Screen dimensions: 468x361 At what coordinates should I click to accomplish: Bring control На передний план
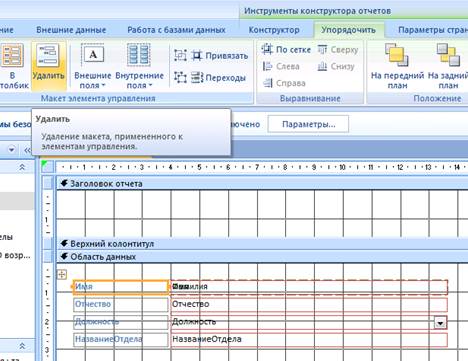(x=397, y=66)
